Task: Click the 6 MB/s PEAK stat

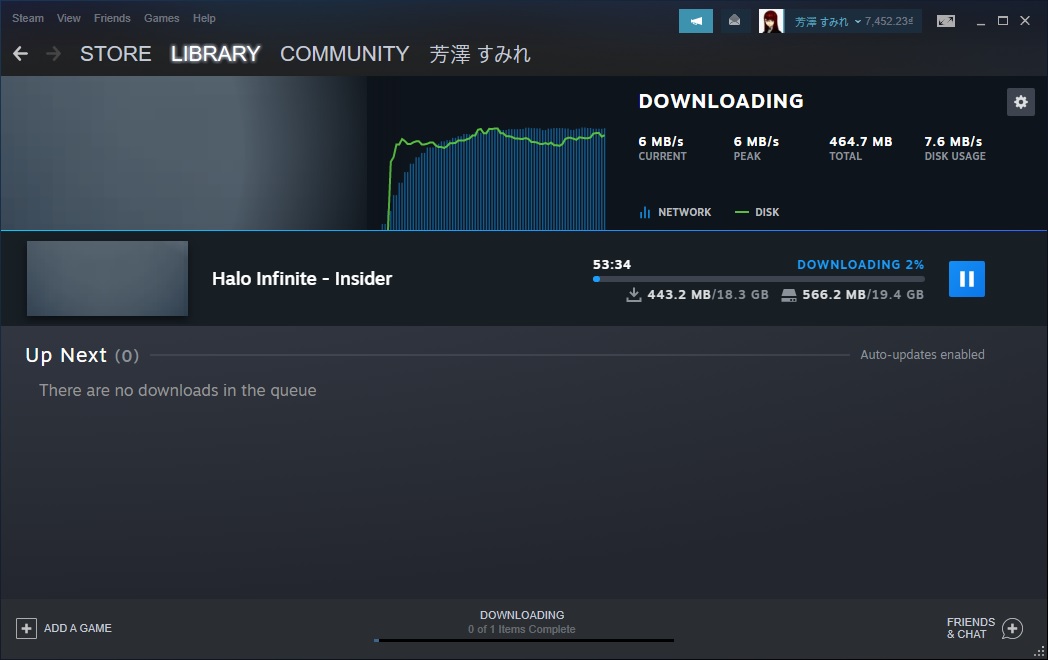Action: click(x=756, y=148)
